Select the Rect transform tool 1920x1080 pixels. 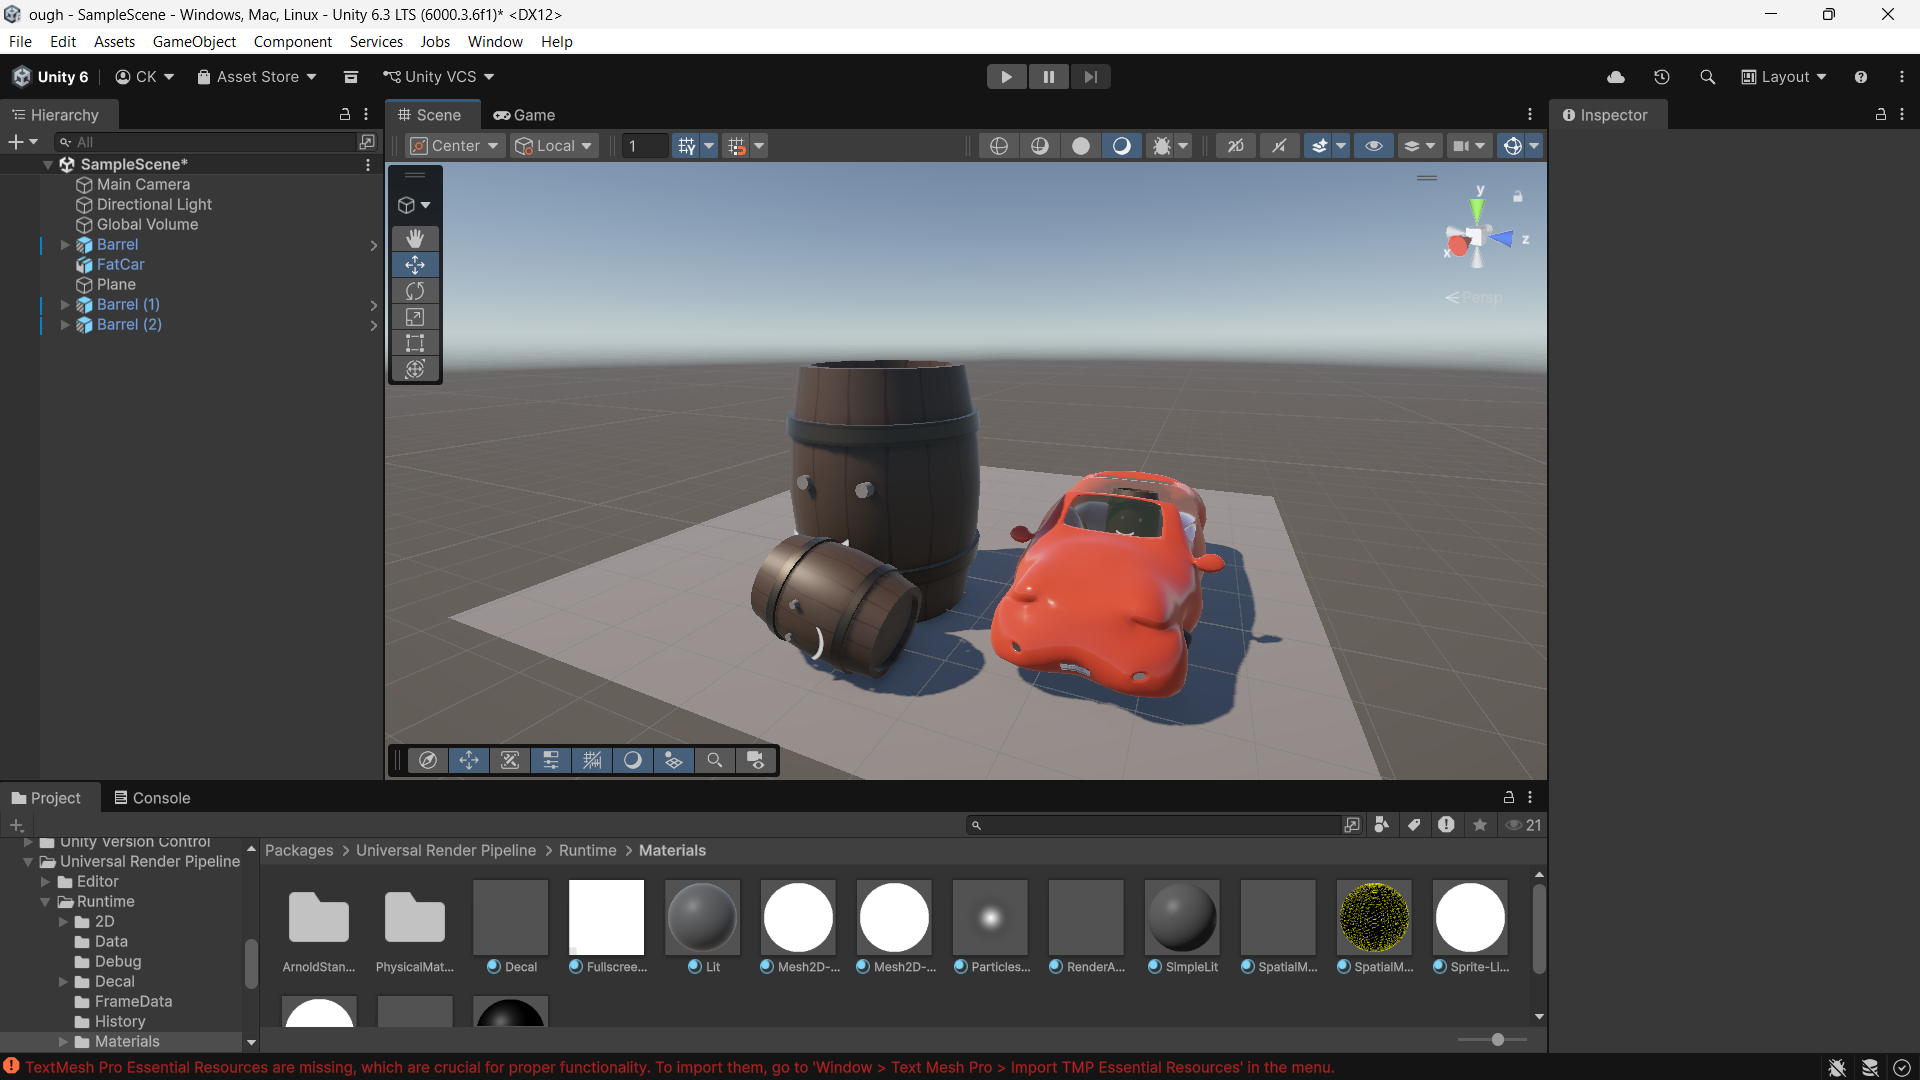pos(415,343)
